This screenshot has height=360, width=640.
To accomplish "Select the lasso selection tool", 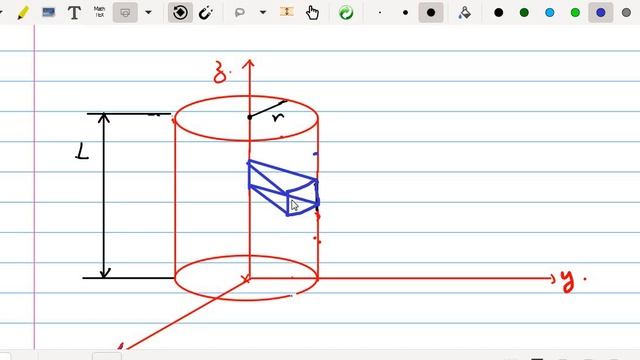I will 240,13.
